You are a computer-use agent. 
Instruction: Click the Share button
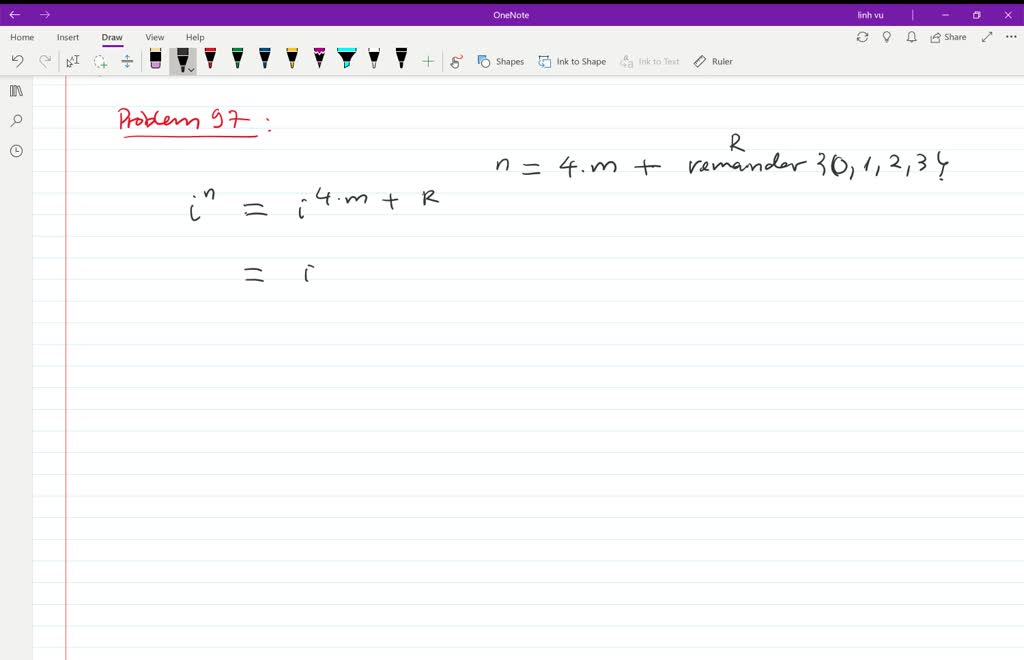pos(946,36)
